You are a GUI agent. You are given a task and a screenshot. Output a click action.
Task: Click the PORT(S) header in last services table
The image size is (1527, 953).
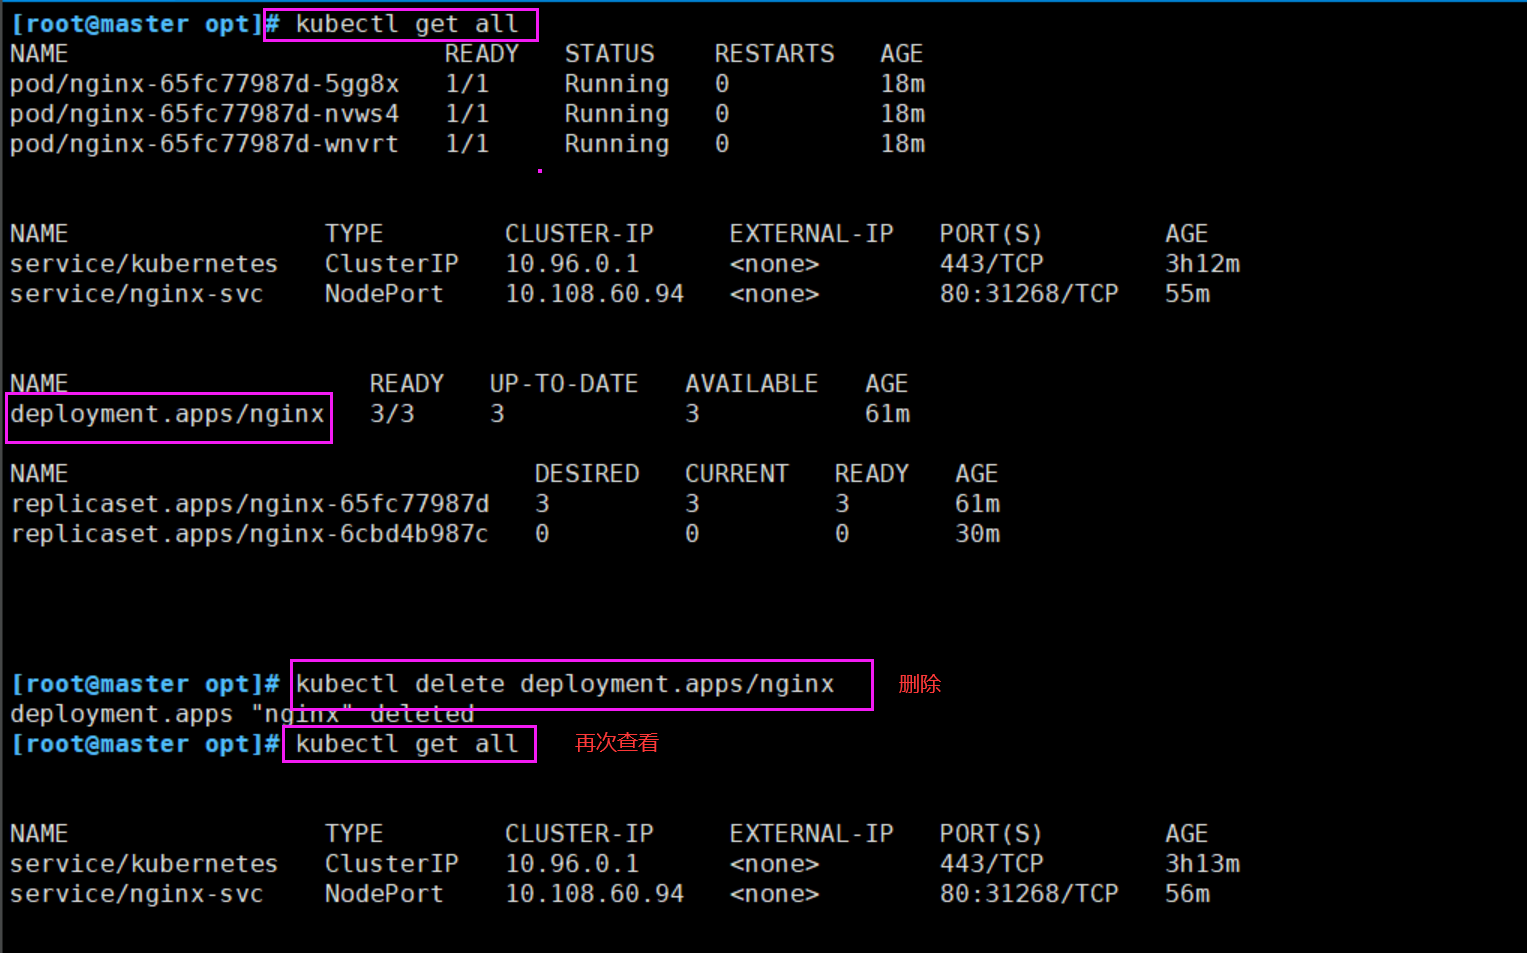coord(991,834)
